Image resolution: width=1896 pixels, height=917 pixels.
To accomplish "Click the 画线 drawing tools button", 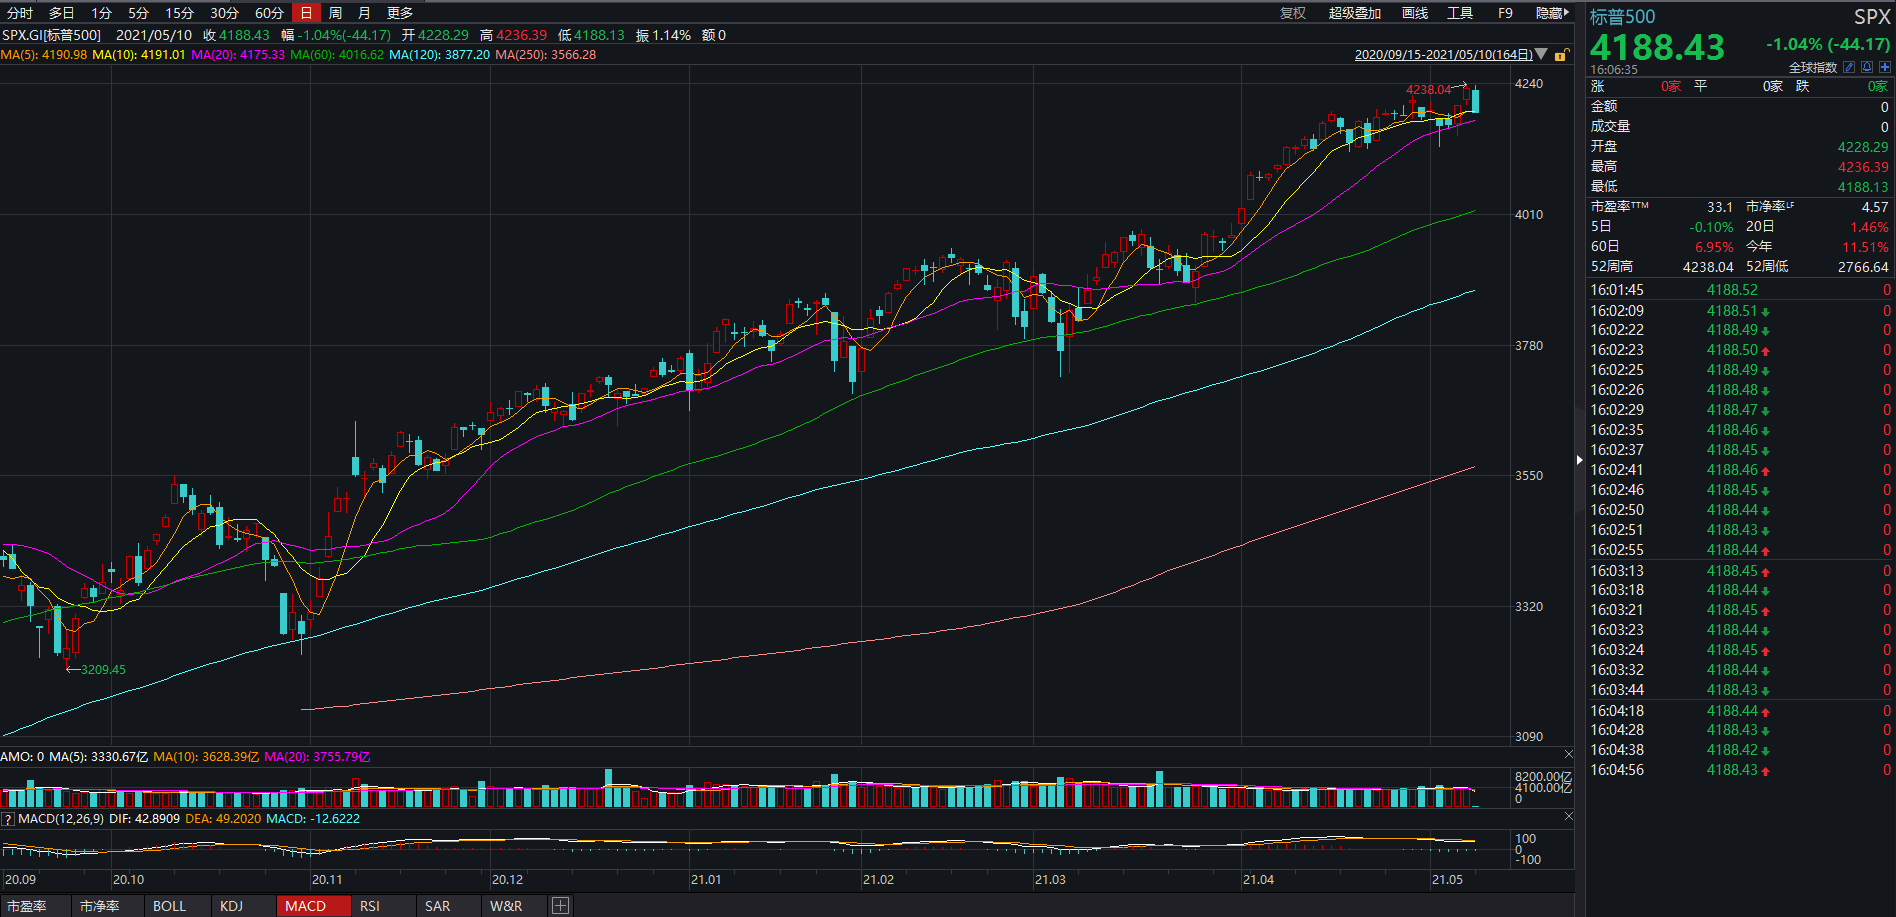I will (x=1415, y=13).
